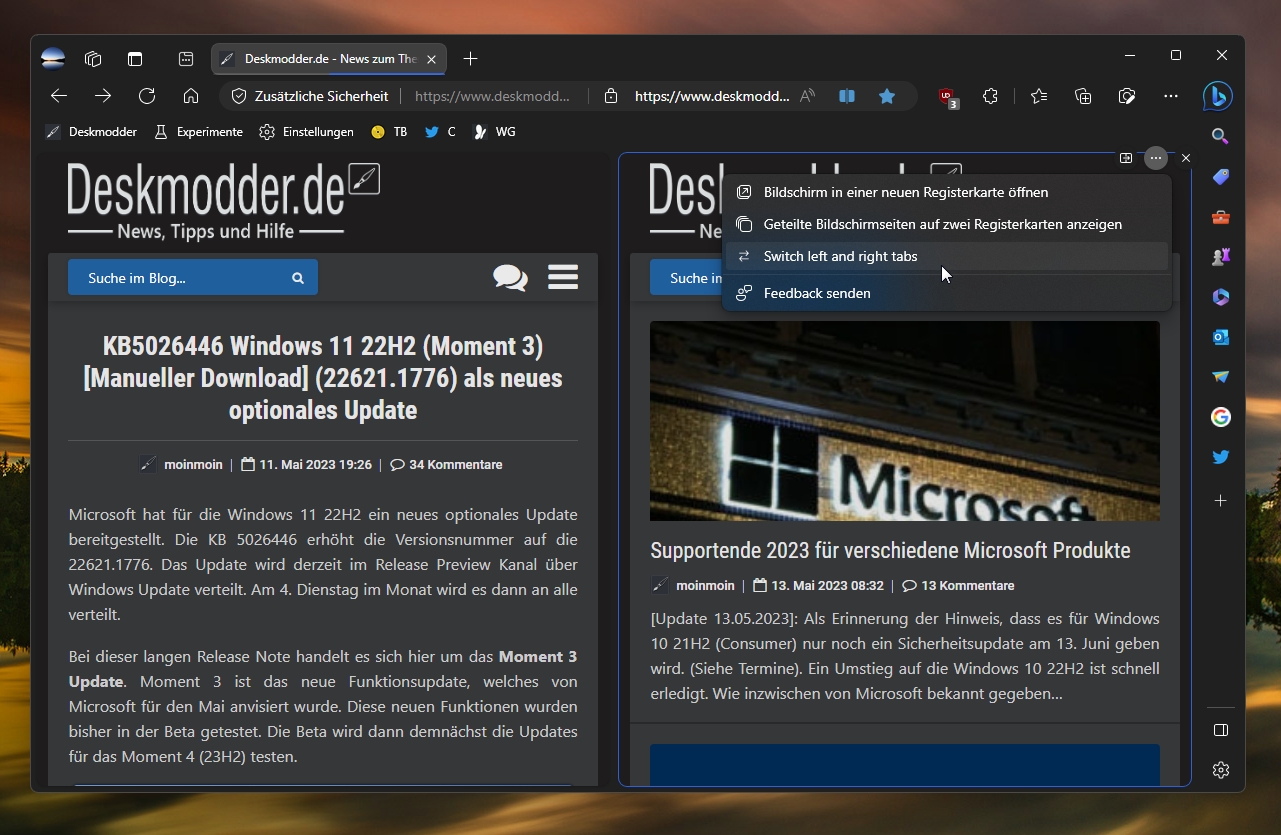The width and height of the screenshot is (1281, 835).
Task: Submit blog search with magnifier icon
Action: 298,278
